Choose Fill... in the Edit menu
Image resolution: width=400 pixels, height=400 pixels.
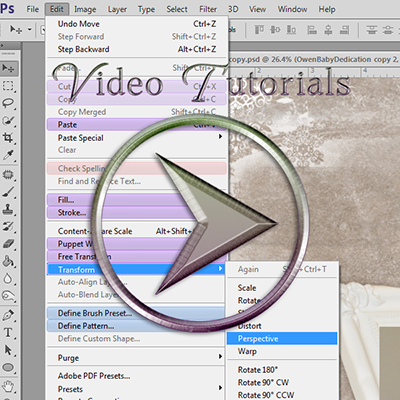click(x=137, y=200)
